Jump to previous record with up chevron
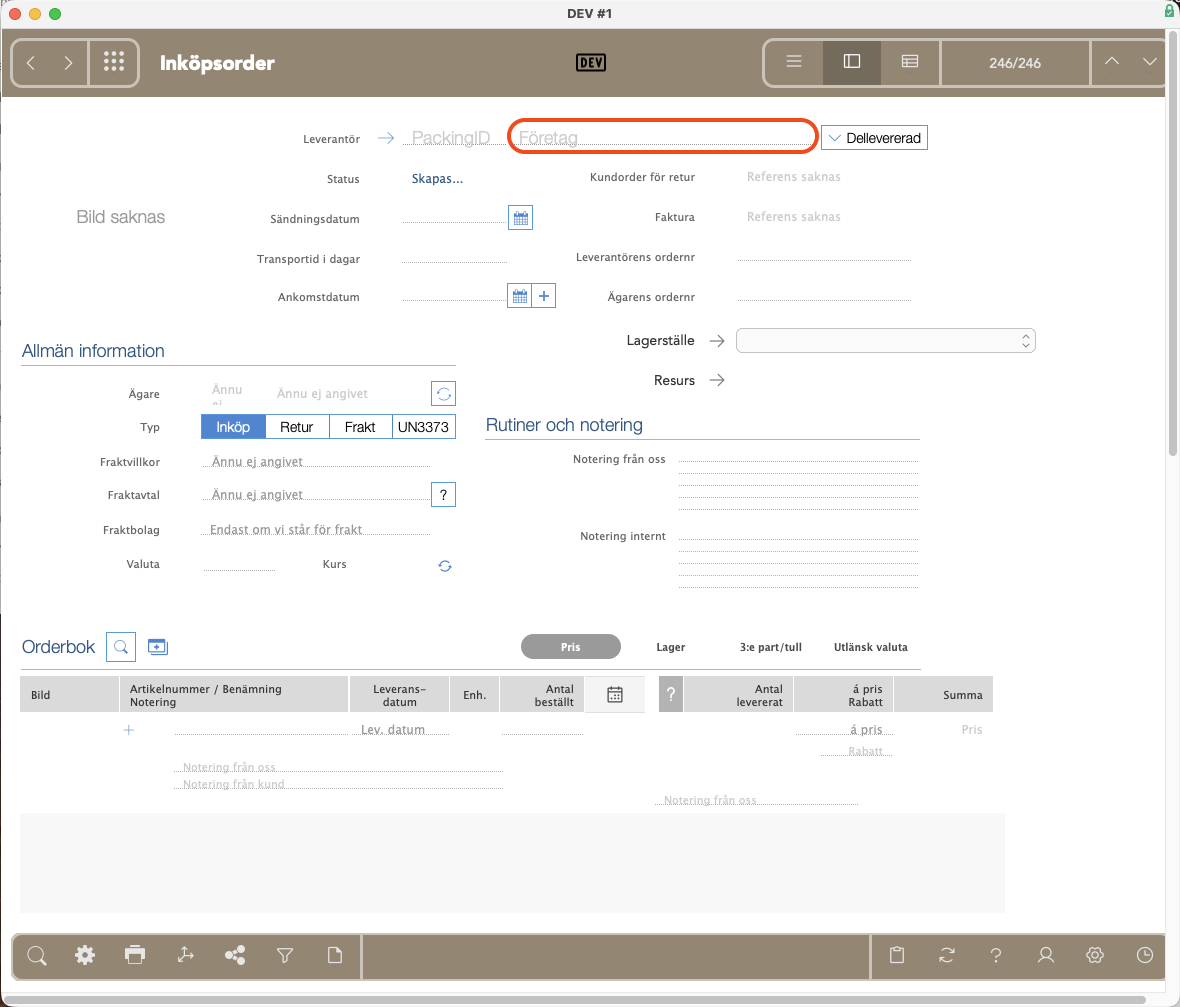This screenshot has width=1180, height=1007. (x=1112, y=62)
